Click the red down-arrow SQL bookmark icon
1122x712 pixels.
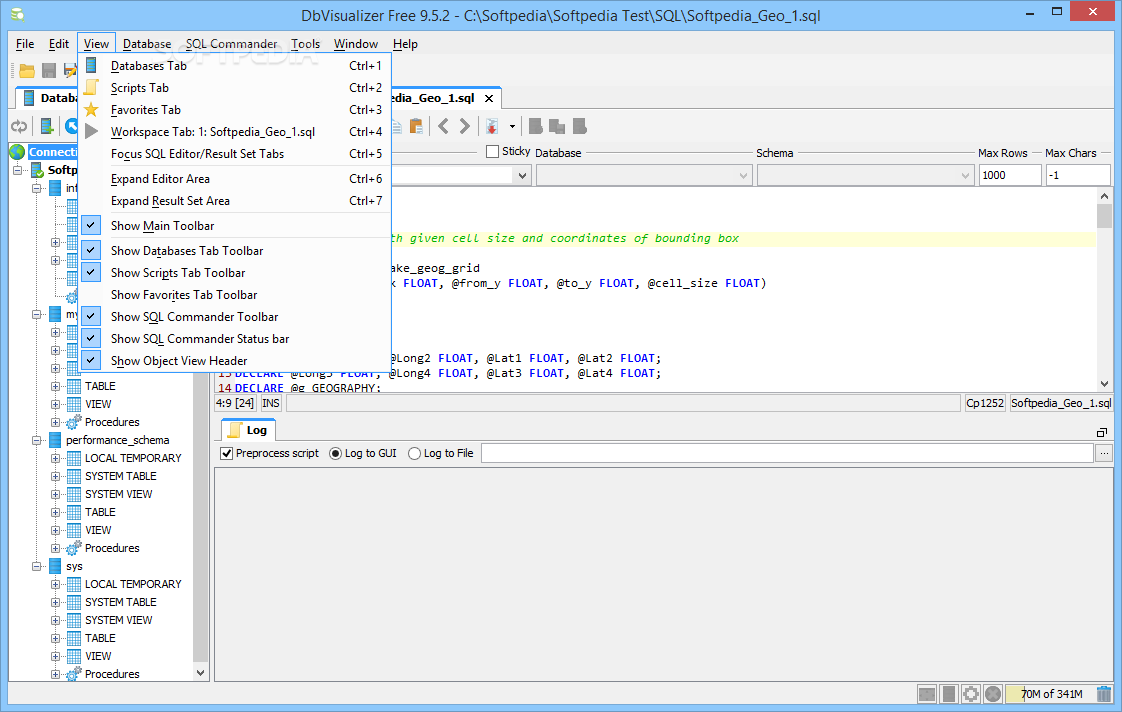point(492,127)
